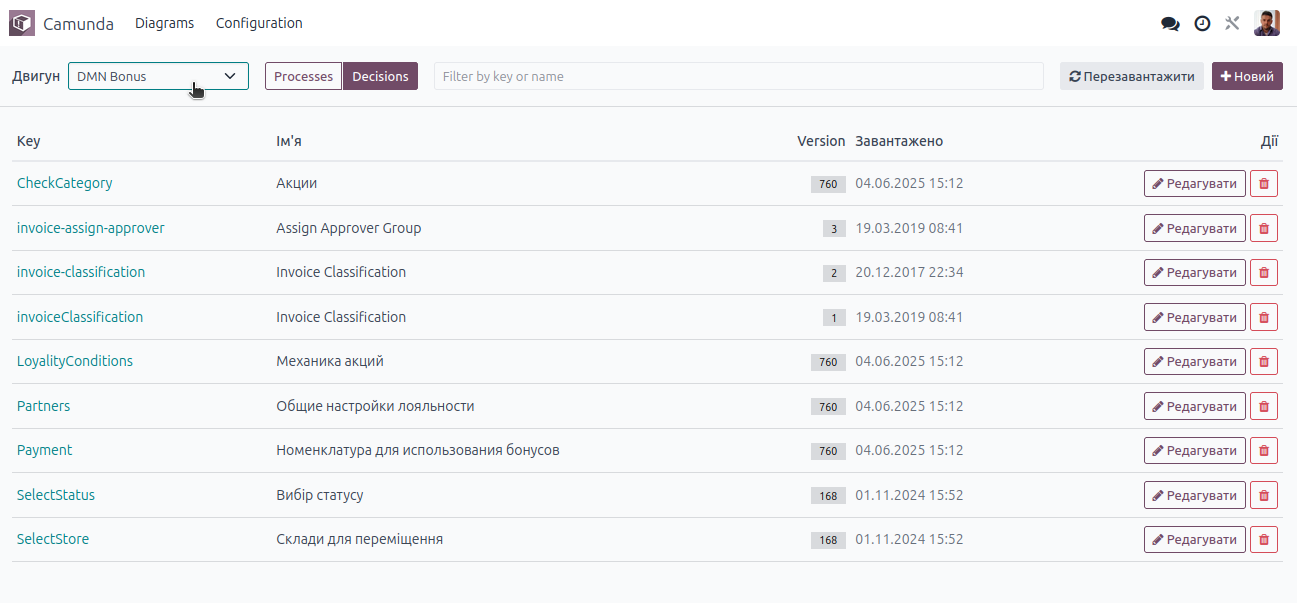Screen dimensions: 1297x603
Task: Delete the invoice-classification row
Action: point(1264,272)
